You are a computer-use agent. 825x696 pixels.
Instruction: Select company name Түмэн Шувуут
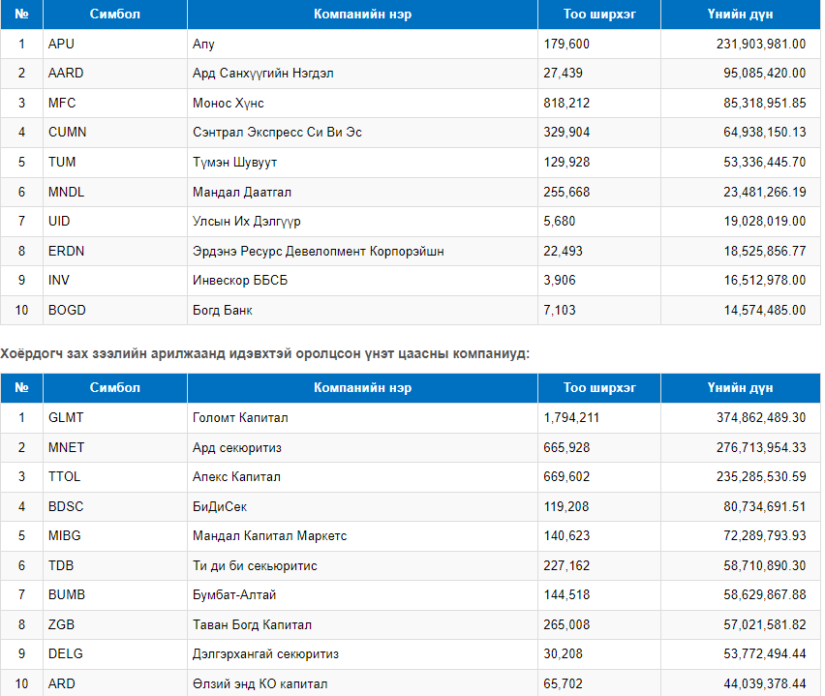pyautogui.click(x=234, y=162)
